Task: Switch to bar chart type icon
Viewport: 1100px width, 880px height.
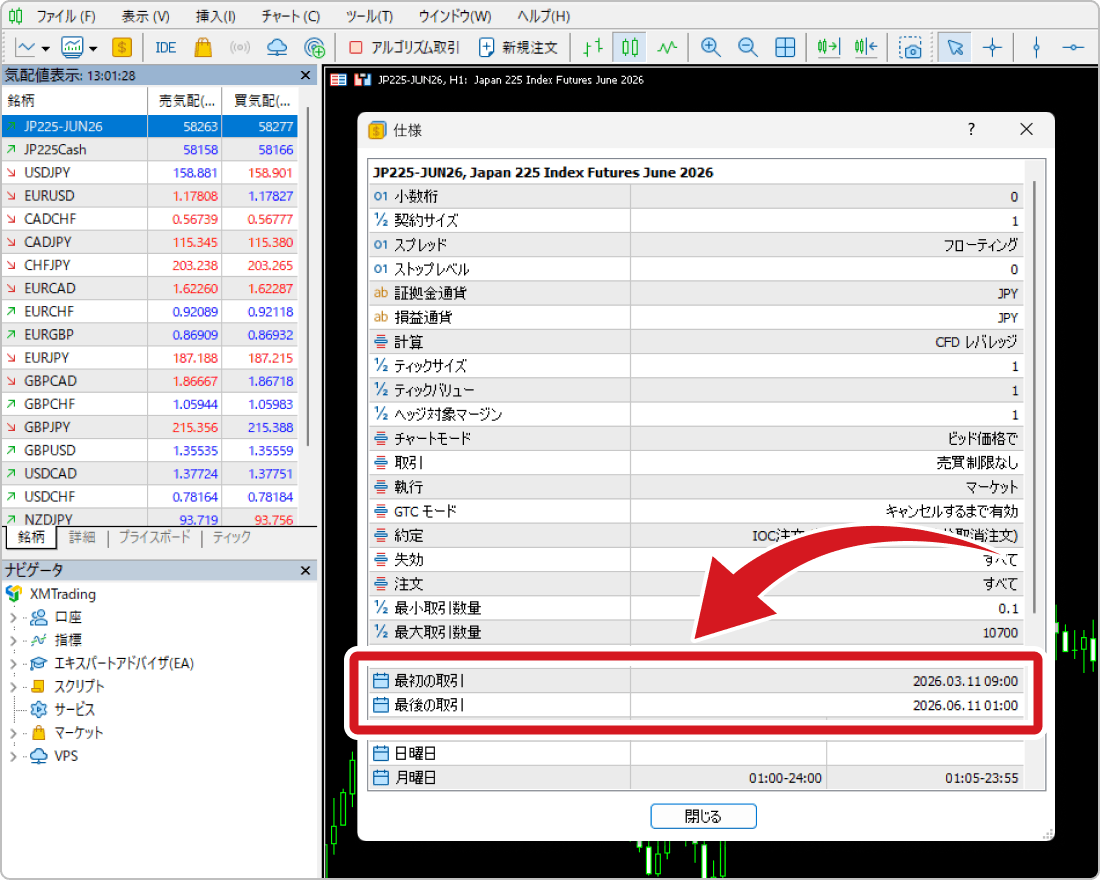Action: [x=593, y=47]
